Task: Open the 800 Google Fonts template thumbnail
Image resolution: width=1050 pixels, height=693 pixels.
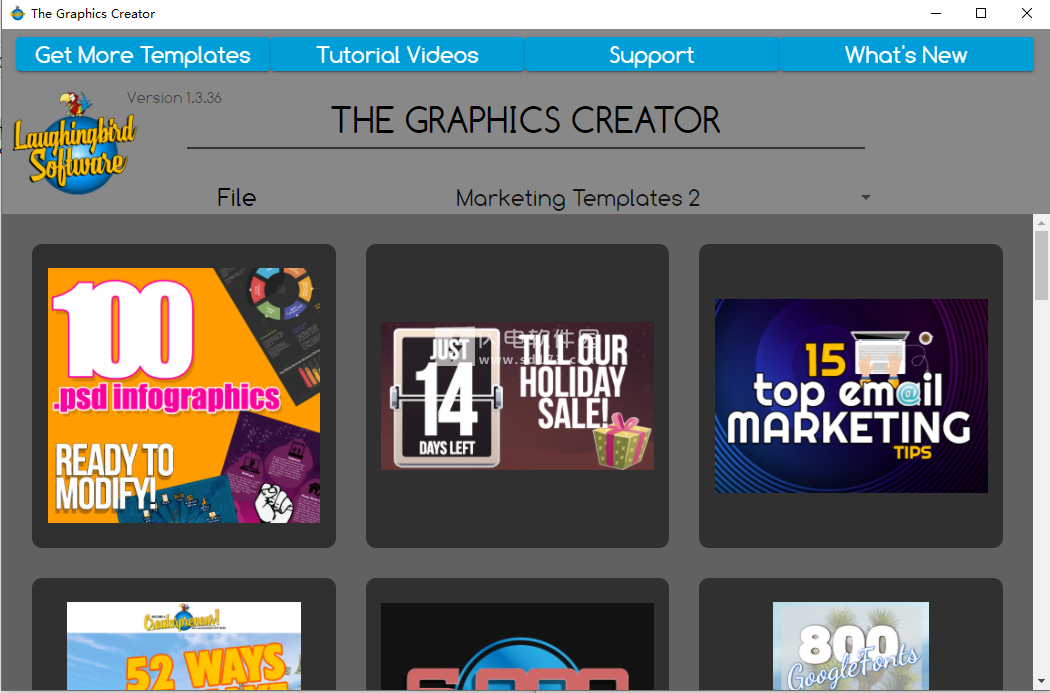Action: [850, 645]
